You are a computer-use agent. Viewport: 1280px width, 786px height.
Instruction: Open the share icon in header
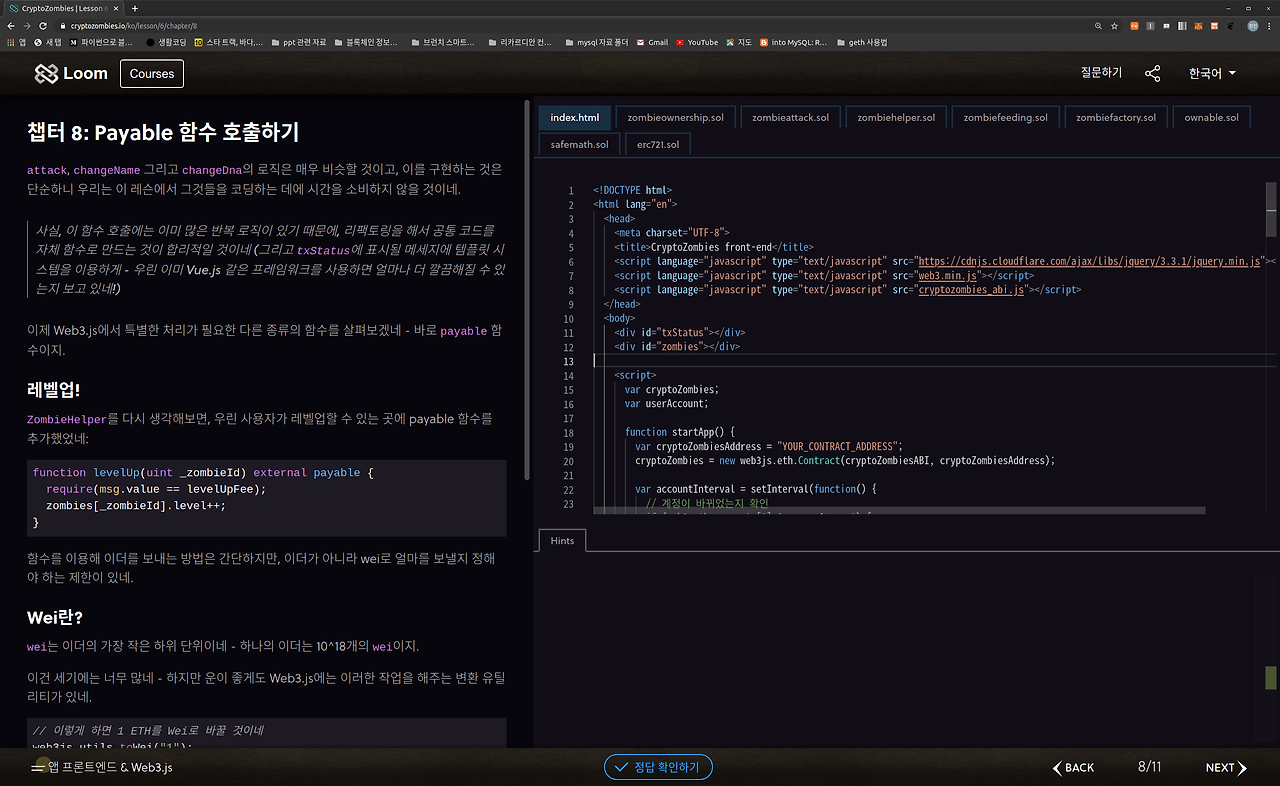(1153, 73)
